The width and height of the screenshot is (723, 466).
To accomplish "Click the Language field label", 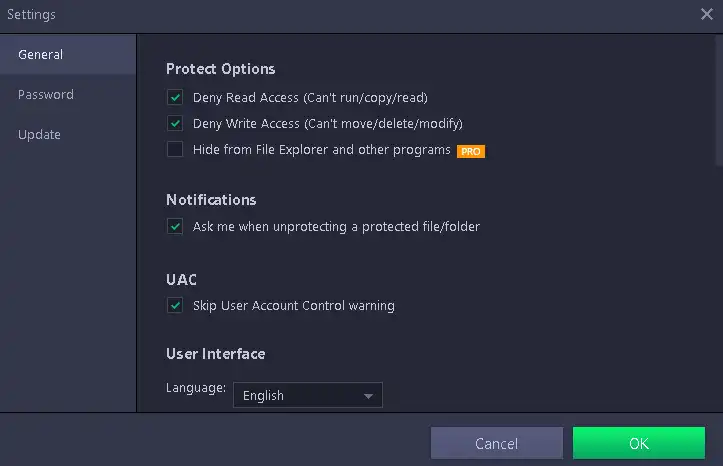I will coord(196,387).
